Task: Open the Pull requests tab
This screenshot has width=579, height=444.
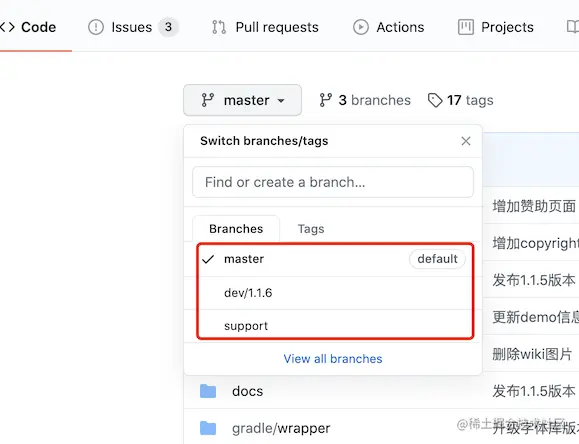Action: pyautogui.click(x=265, y=27)
